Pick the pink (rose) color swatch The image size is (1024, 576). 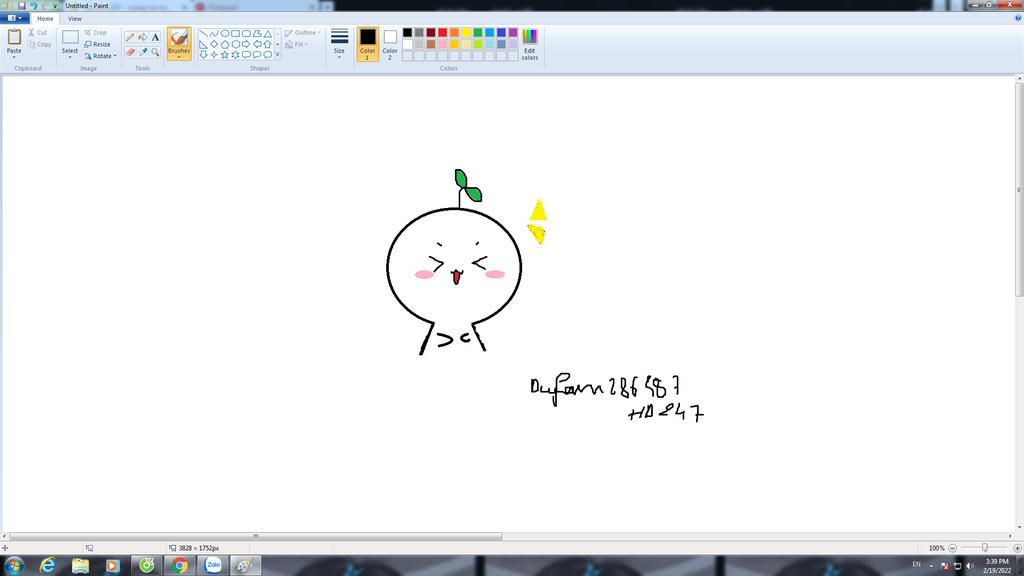(443, 44)
